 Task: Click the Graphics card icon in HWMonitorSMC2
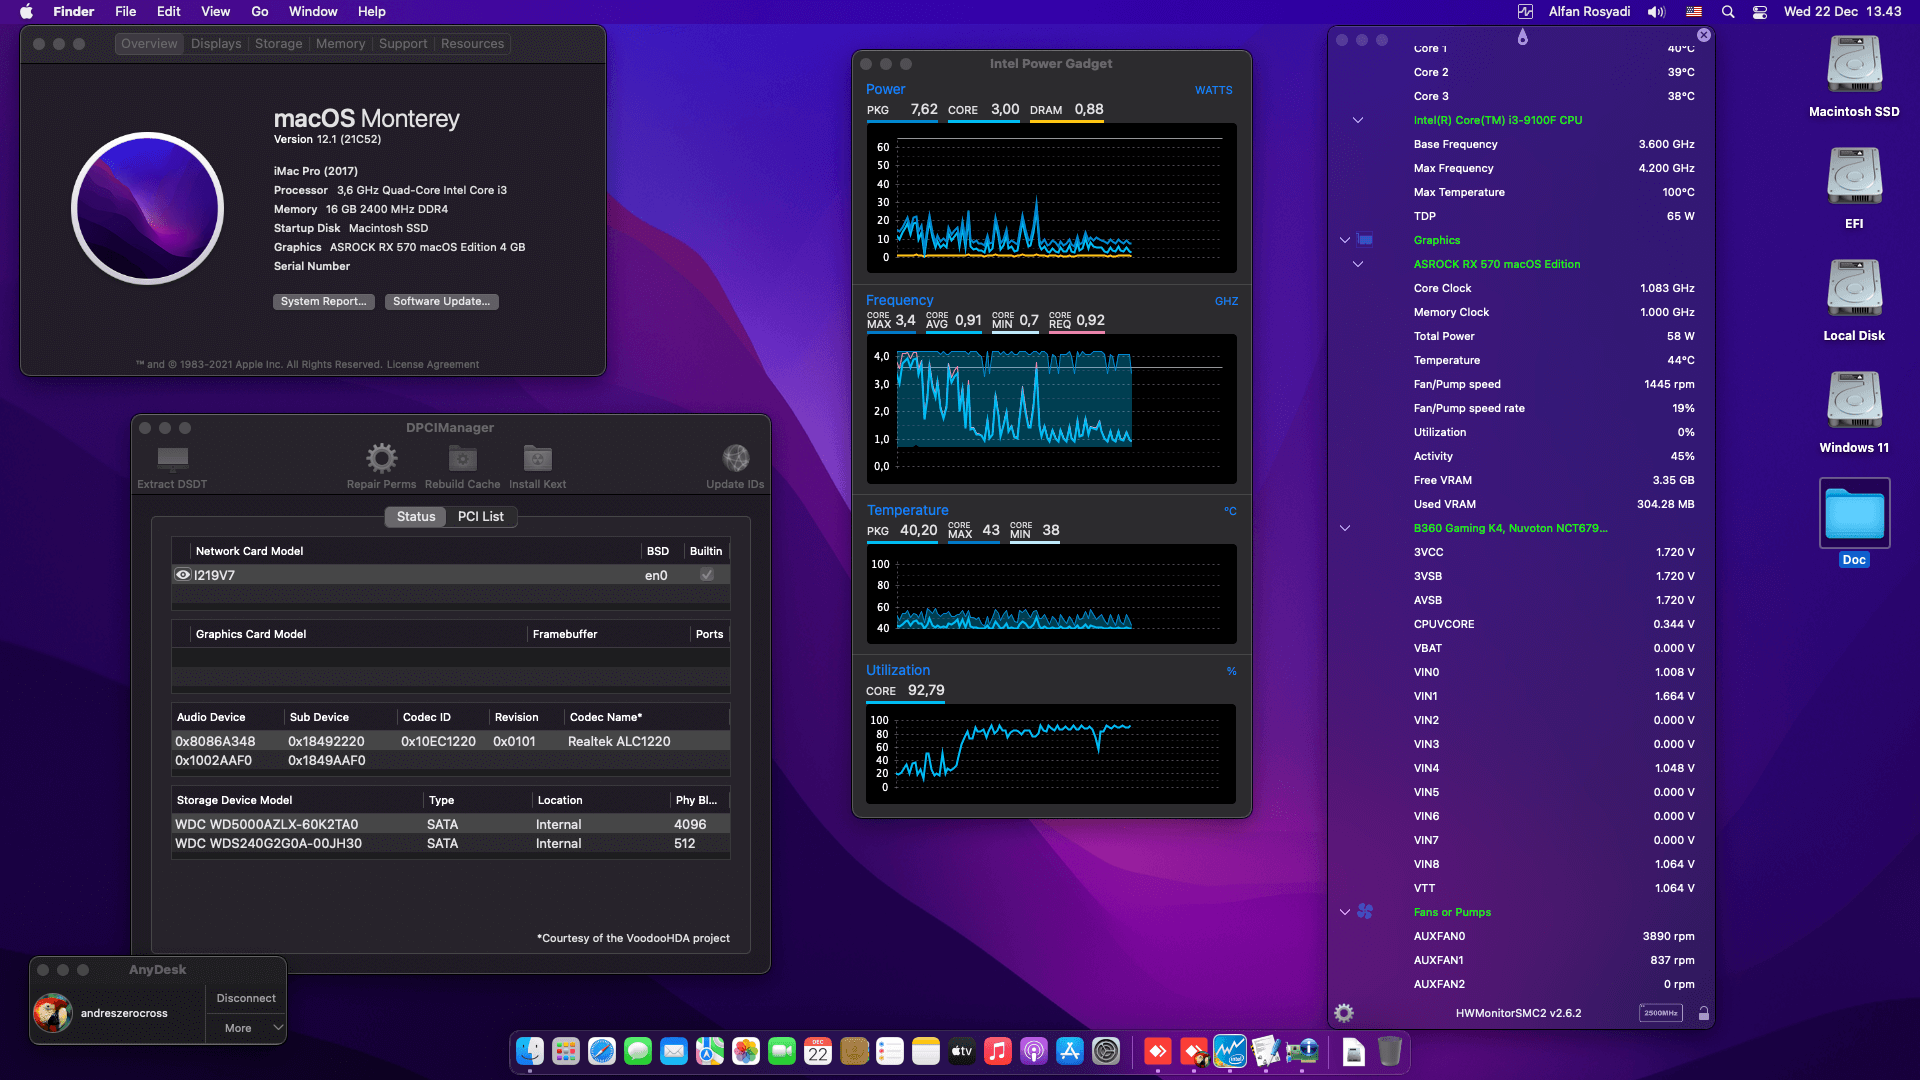coord(1365,240)
